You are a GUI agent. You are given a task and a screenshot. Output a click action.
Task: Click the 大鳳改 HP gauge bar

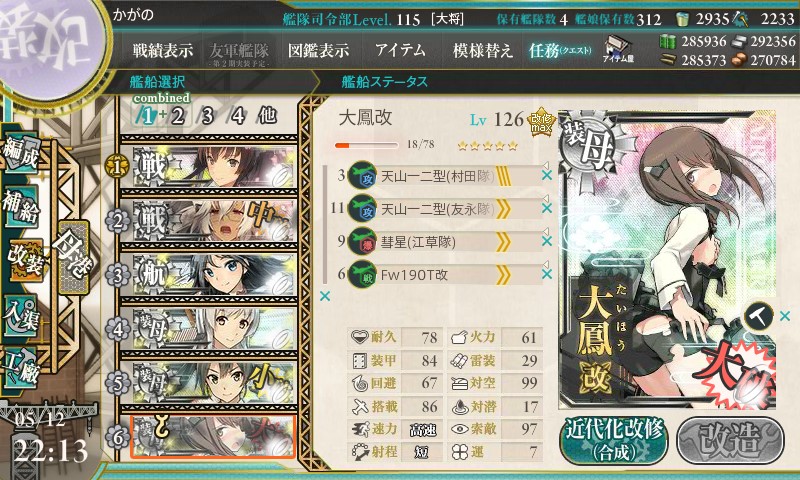(x=366, y=146)
